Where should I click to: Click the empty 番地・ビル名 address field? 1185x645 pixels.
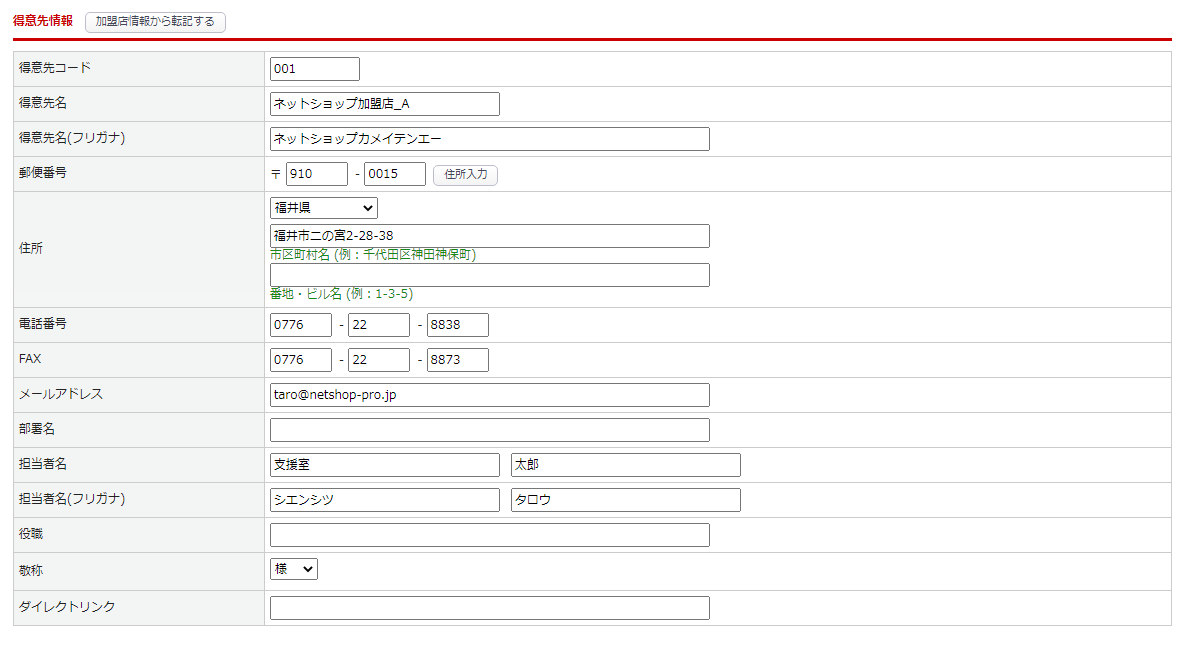point(489,275)
